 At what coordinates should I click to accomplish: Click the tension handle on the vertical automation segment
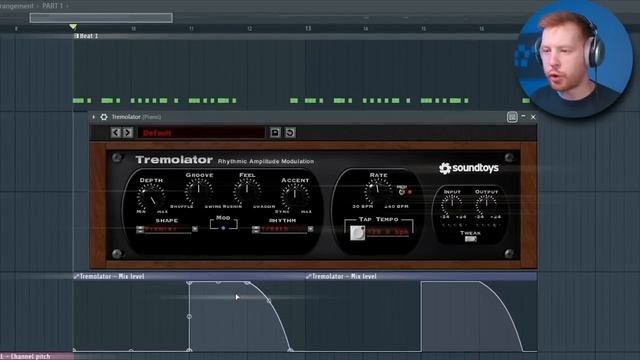pyautogui.click(x=189, y=316)
